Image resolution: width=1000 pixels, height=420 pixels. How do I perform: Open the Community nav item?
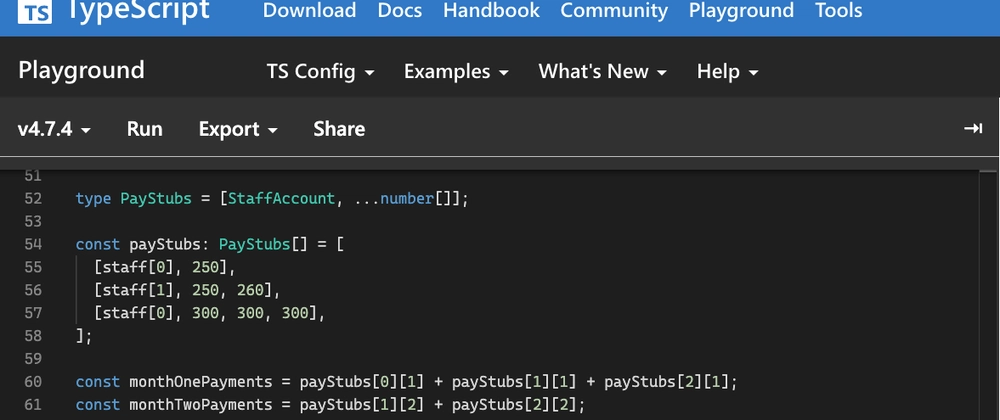coord(614,11)
